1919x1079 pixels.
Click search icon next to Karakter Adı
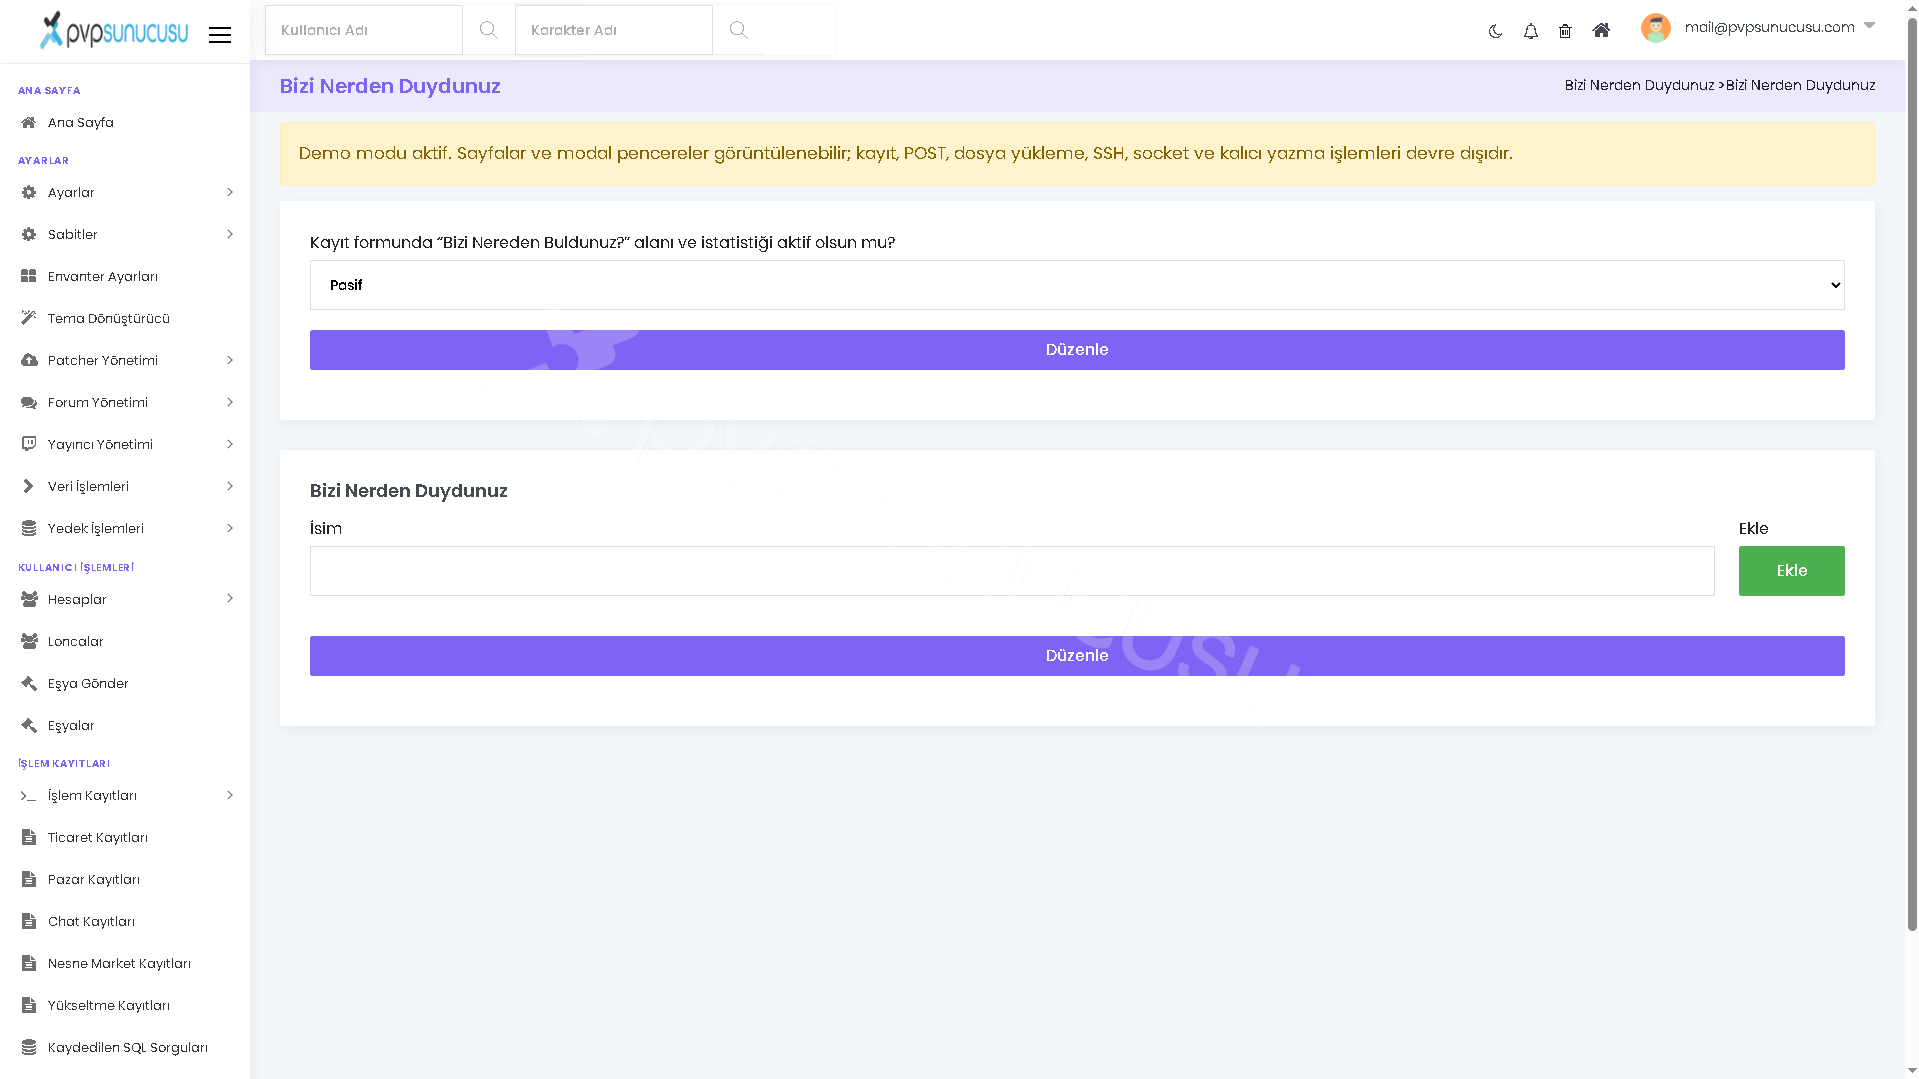tap(738, 30)
